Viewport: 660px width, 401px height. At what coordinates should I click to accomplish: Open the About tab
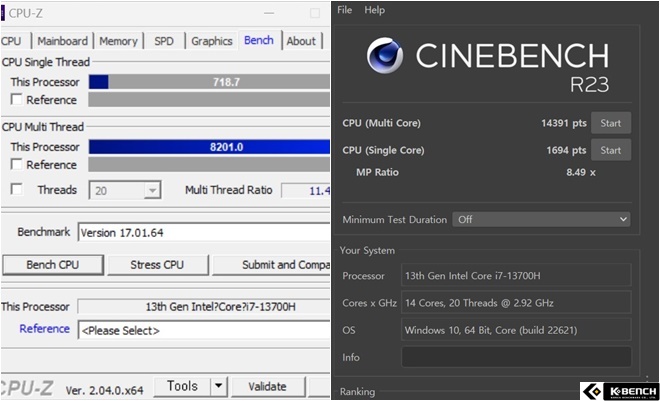pyautogui.click(x=301, y=41)
